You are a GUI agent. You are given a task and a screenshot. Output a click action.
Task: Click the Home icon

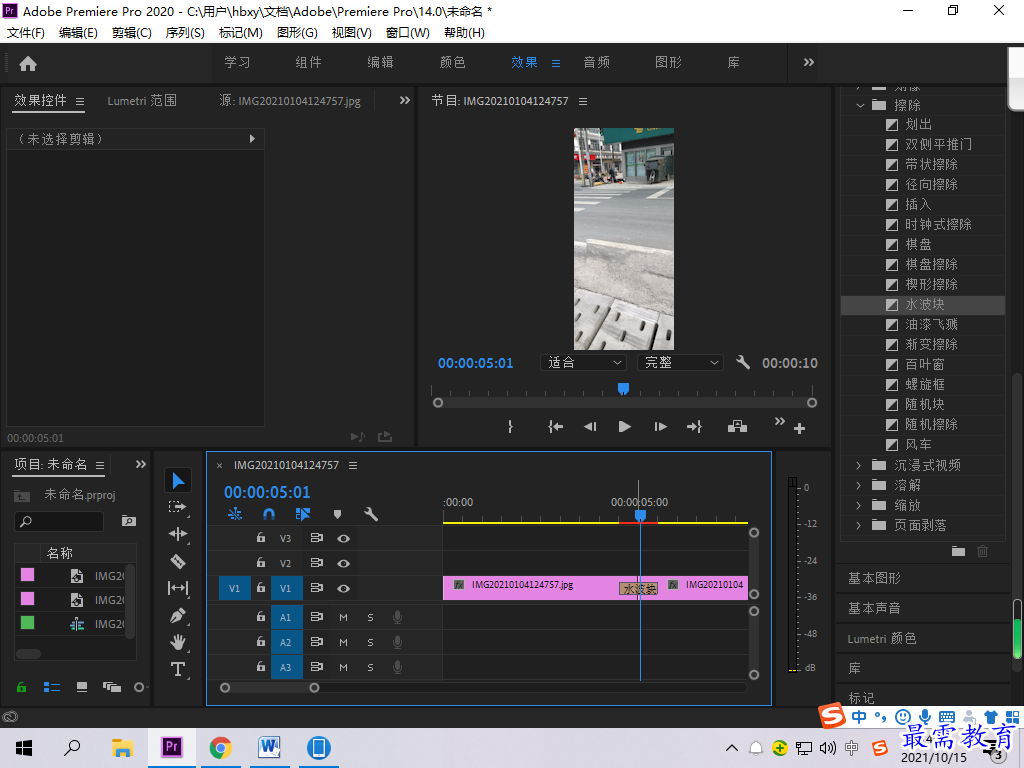pyautogui.click(x=28, y=63)
